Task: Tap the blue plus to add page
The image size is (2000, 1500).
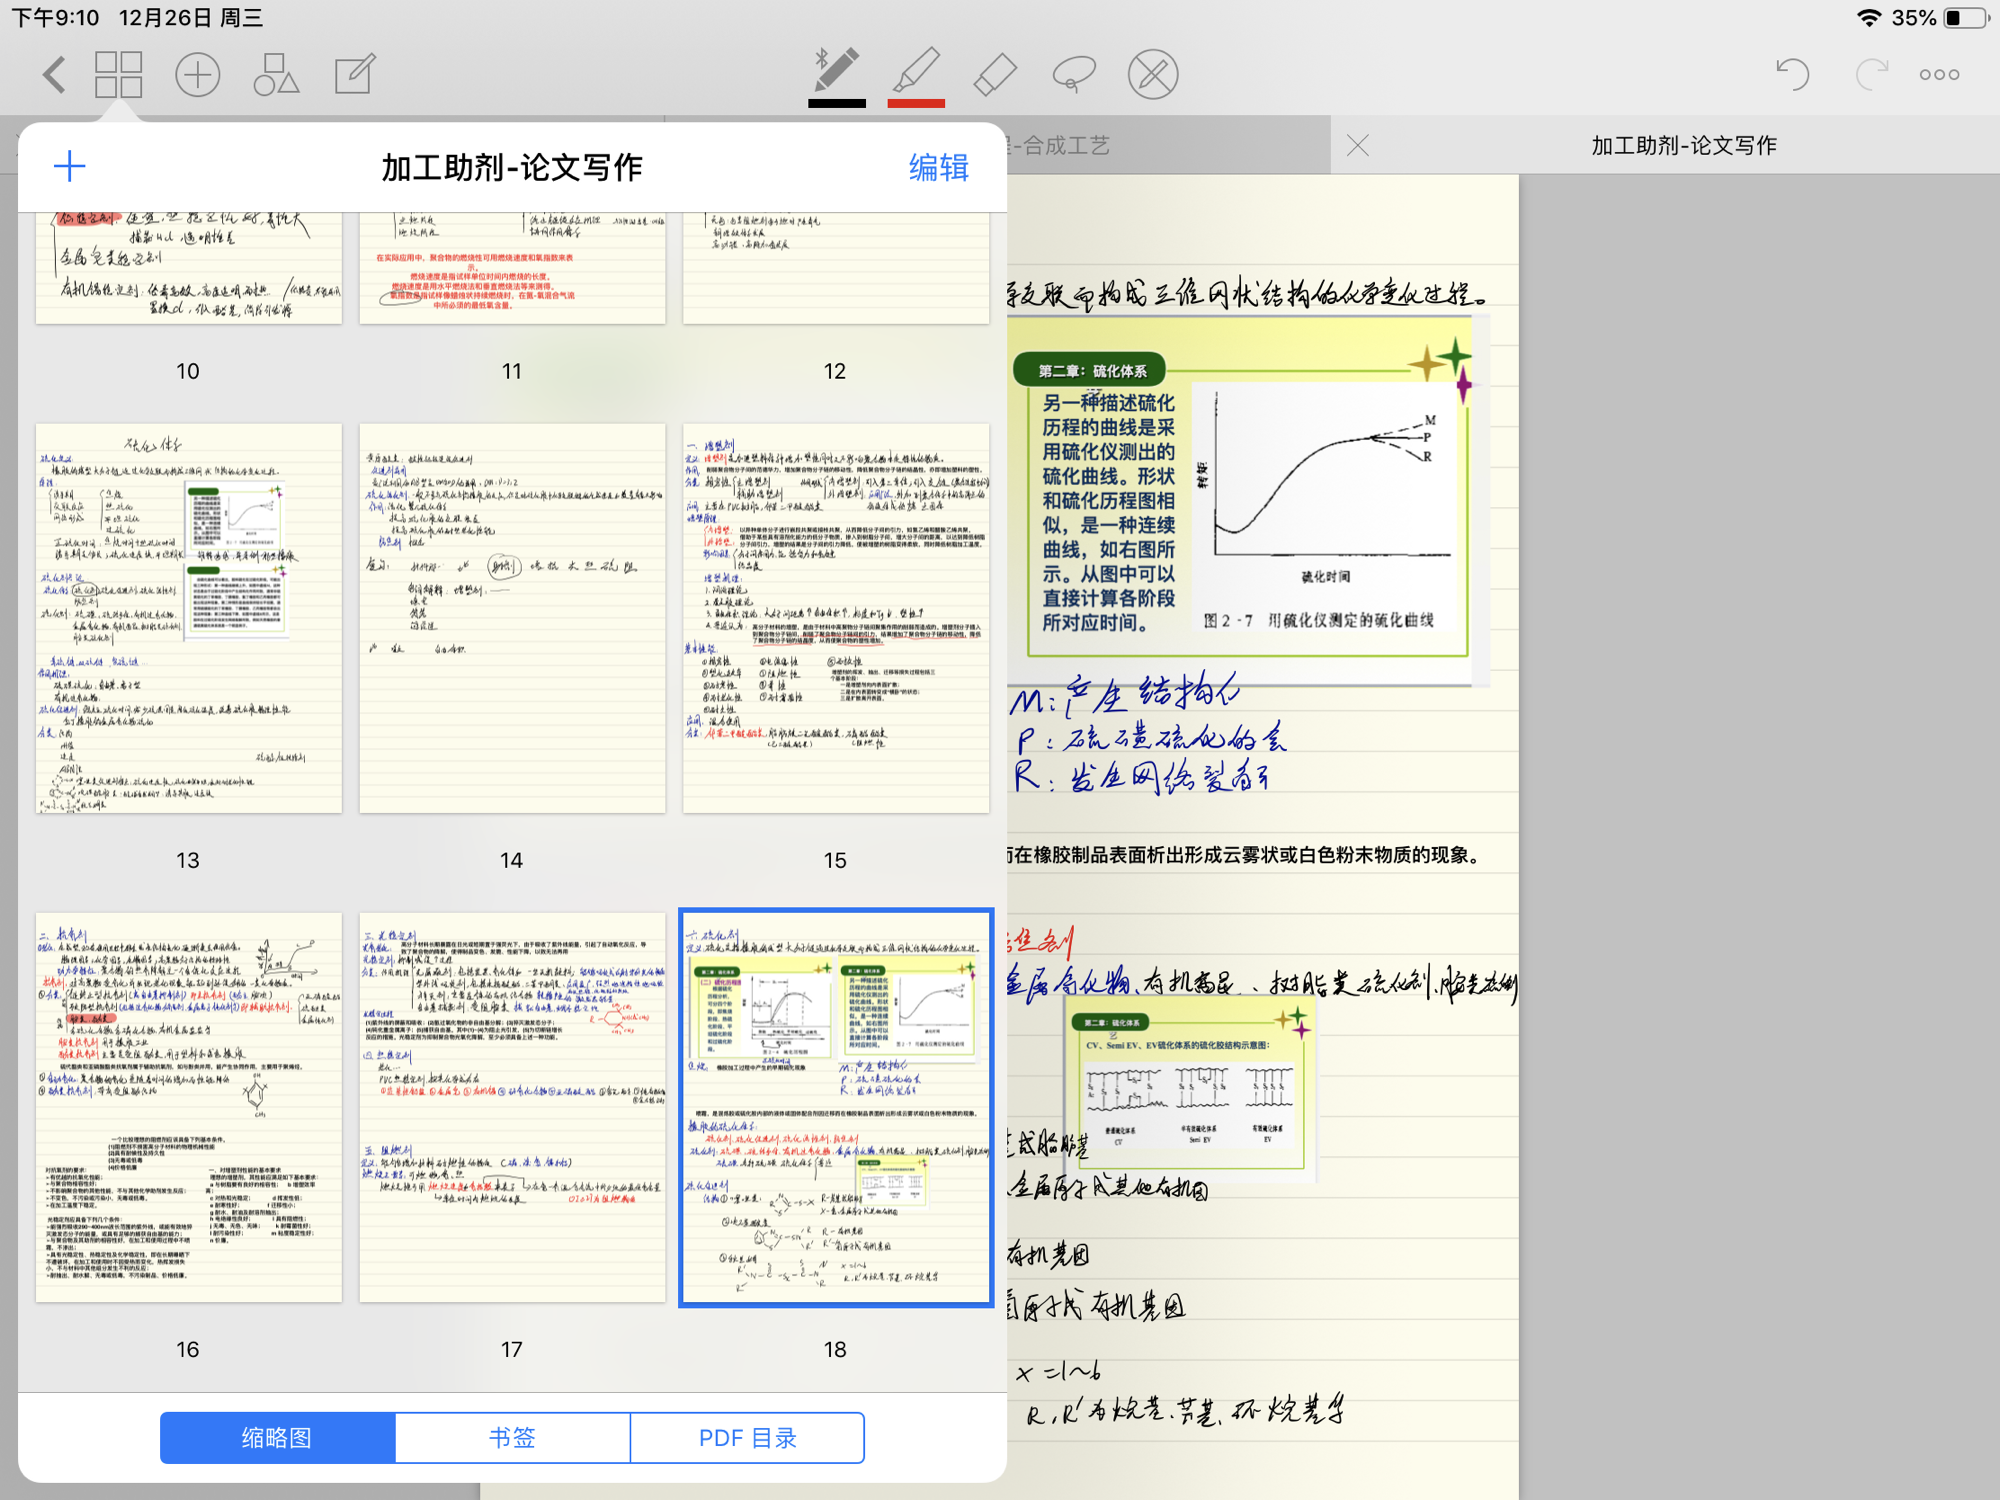Action: (69, 166)
